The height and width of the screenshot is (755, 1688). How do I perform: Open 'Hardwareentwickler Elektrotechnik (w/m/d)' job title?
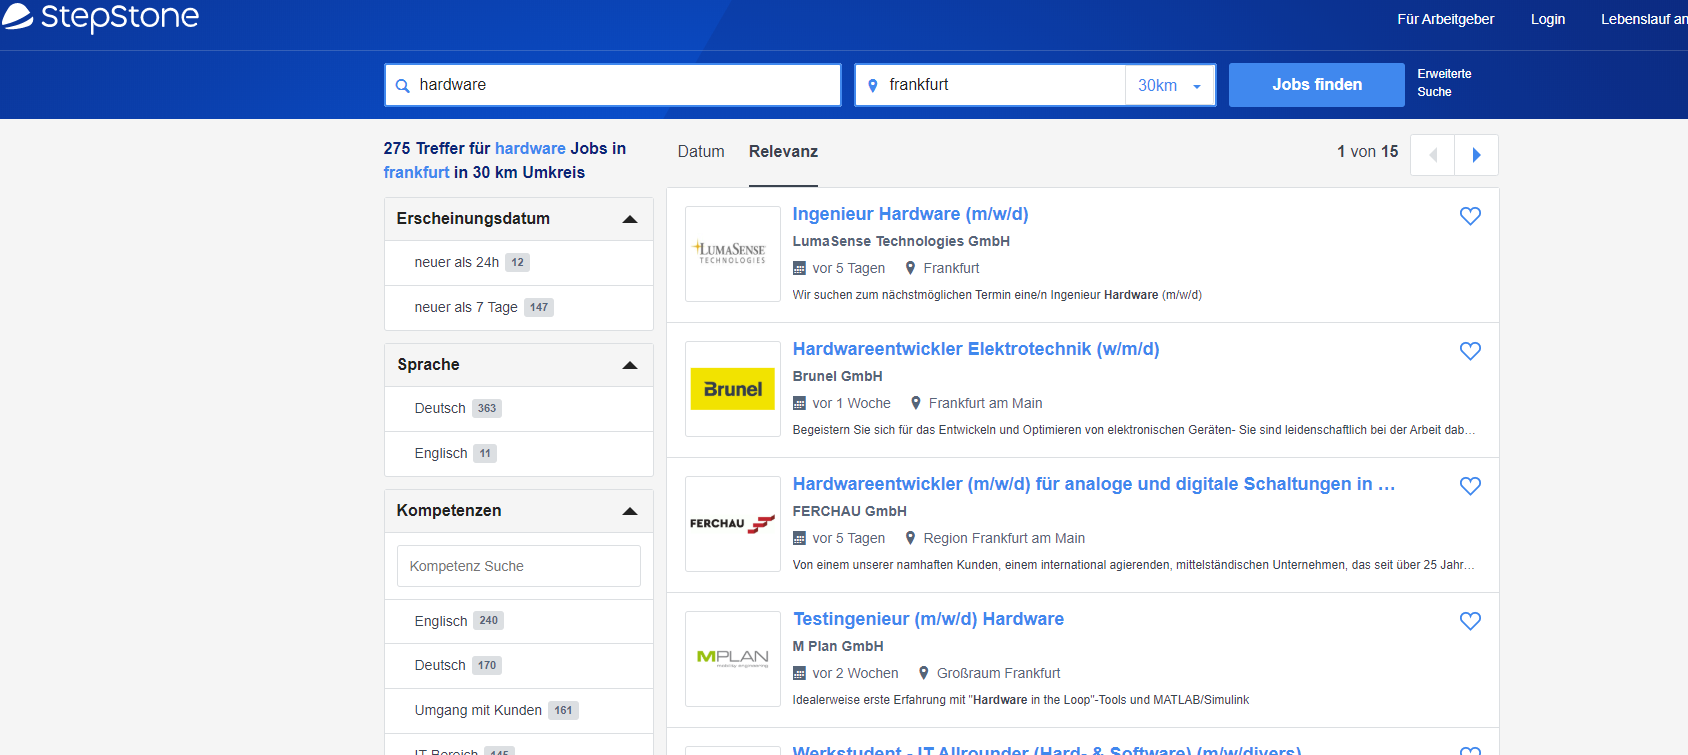pyautogui.click(x=976, y=349)
